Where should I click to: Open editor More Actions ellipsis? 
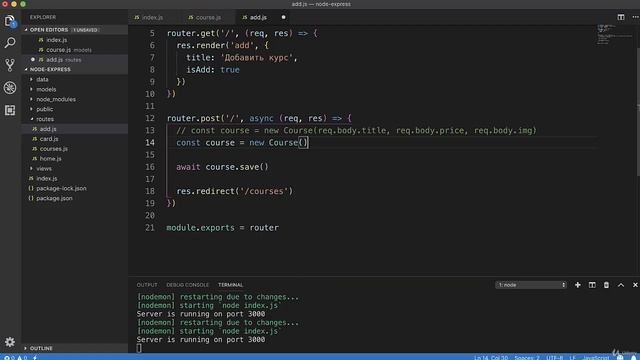click(635, 17)
